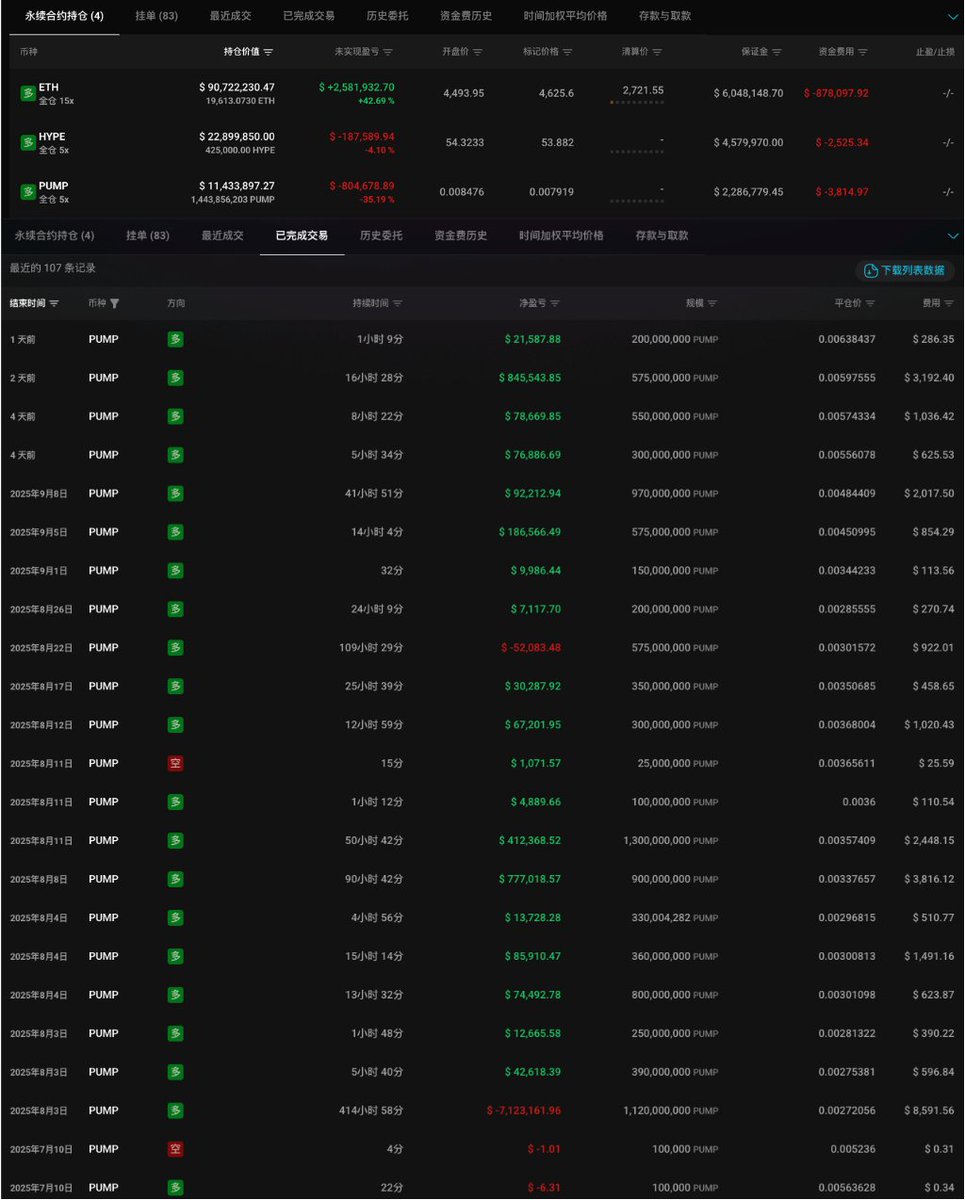Click close price 0.00638437 cell
Viewport: 965px width, 1200px height.
coord(846,339)
